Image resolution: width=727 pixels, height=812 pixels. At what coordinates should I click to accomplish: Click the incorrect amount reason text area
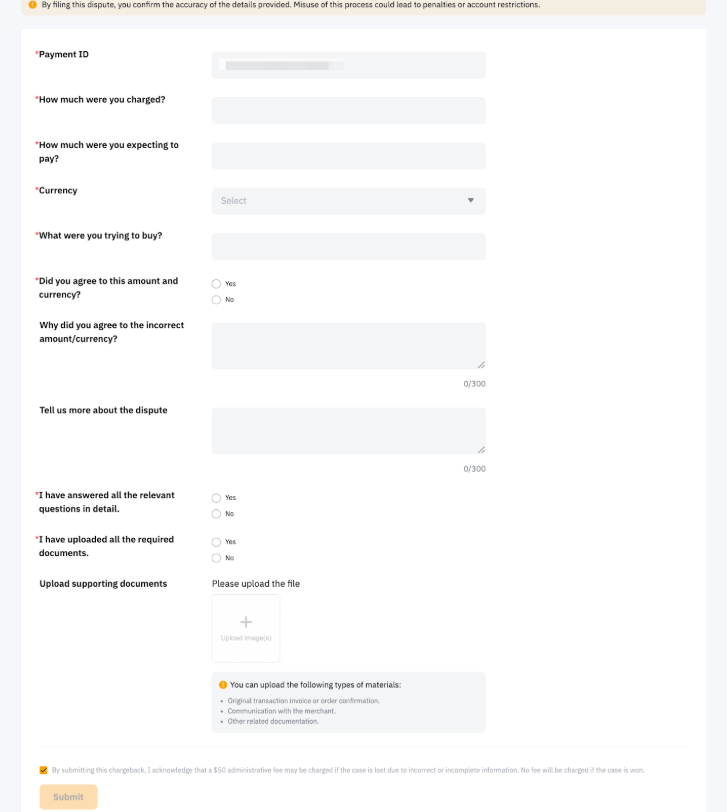pyautogui.click(x=348, y=346)
